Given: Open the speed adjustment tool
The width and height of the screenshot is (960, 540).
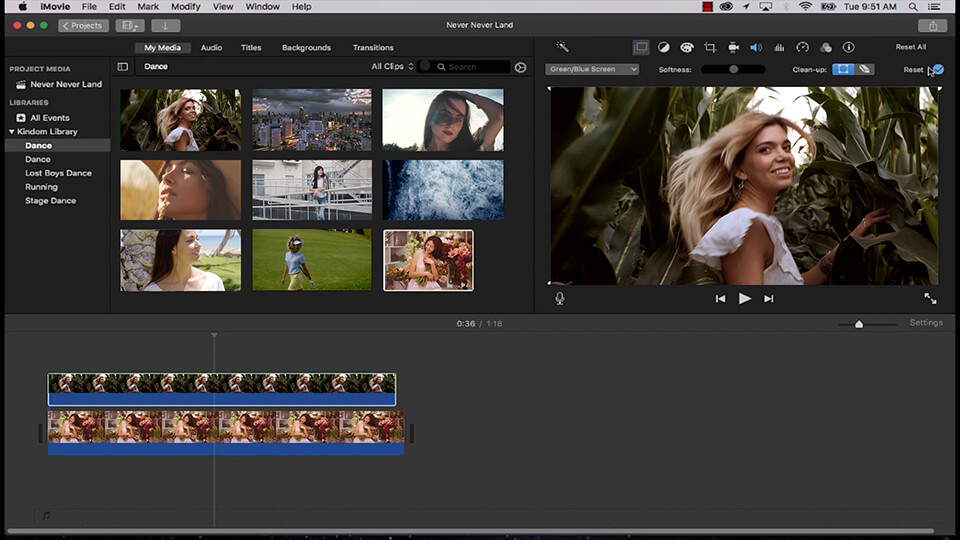Looking at the screenshot, I should click(x=802, y=47).
